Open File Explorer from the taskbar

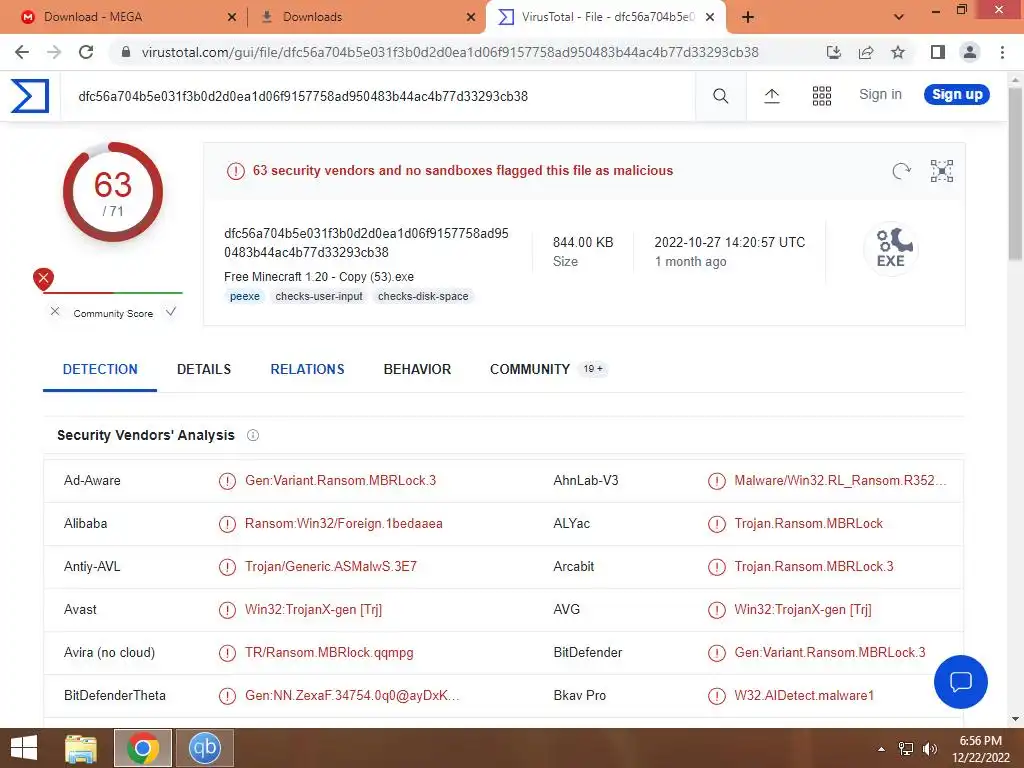(x=81, y=748)
